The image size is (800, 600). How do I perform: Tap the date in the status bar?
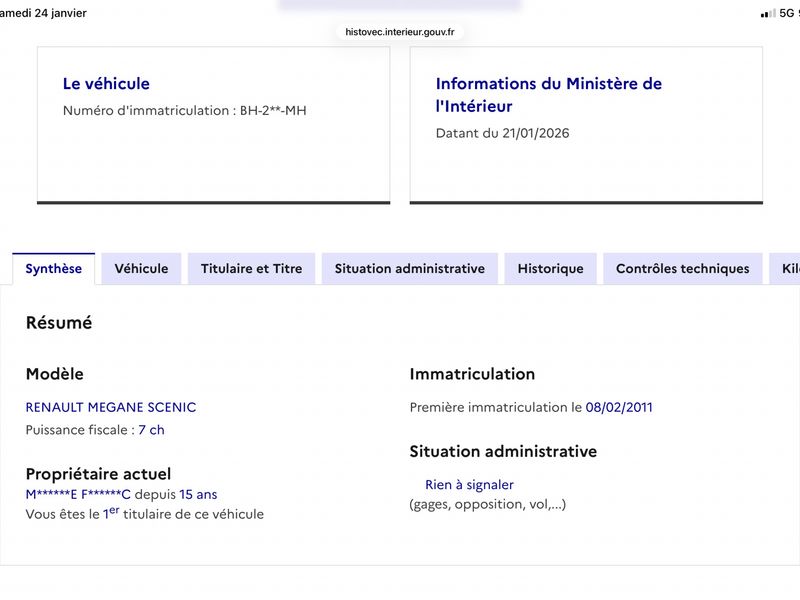coord(44,13)
